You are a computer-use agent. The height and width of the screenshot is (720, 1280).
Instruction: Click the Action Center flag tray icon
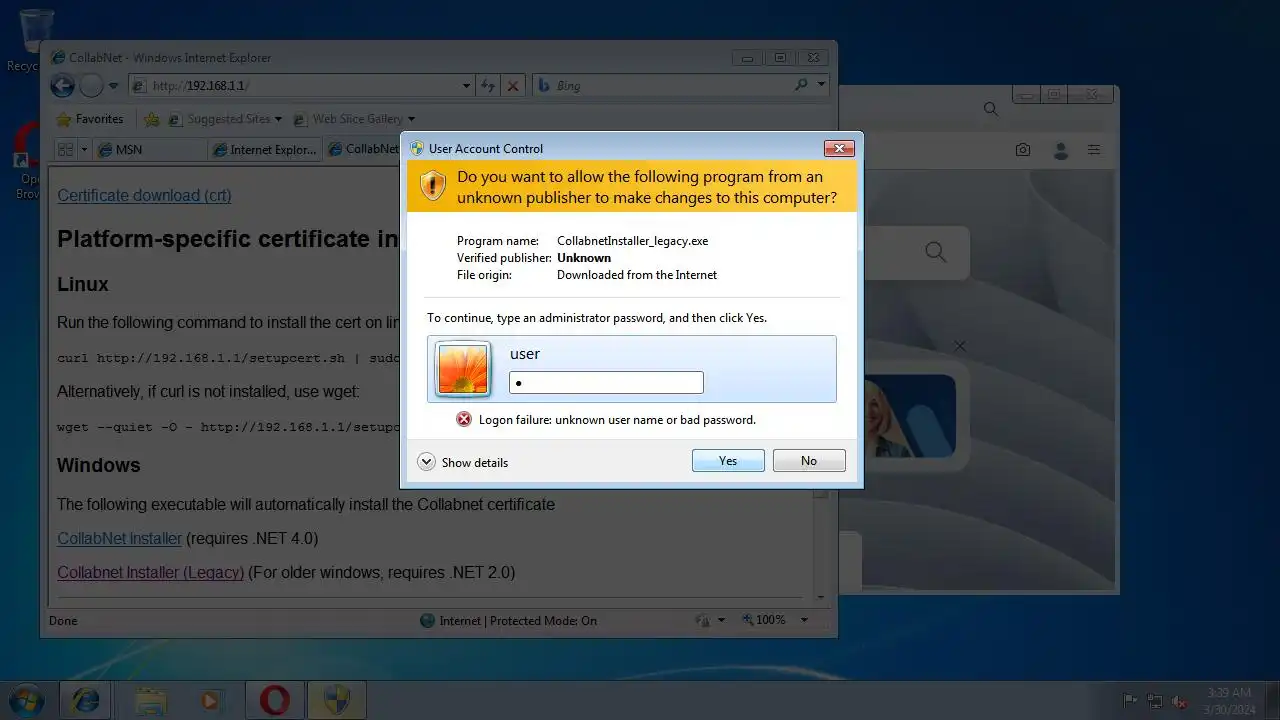(1130, 700)
